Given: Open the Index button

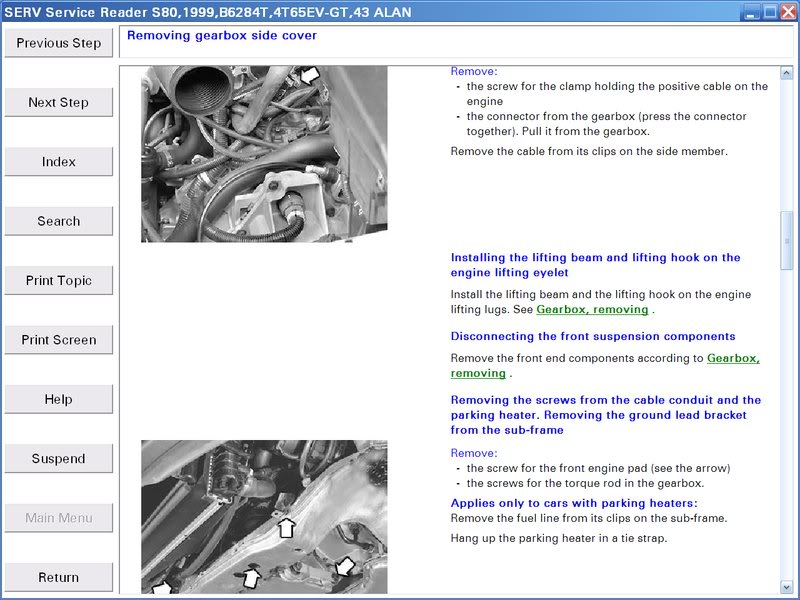Looking at the screenshot, I should click(x=59, y=162).
